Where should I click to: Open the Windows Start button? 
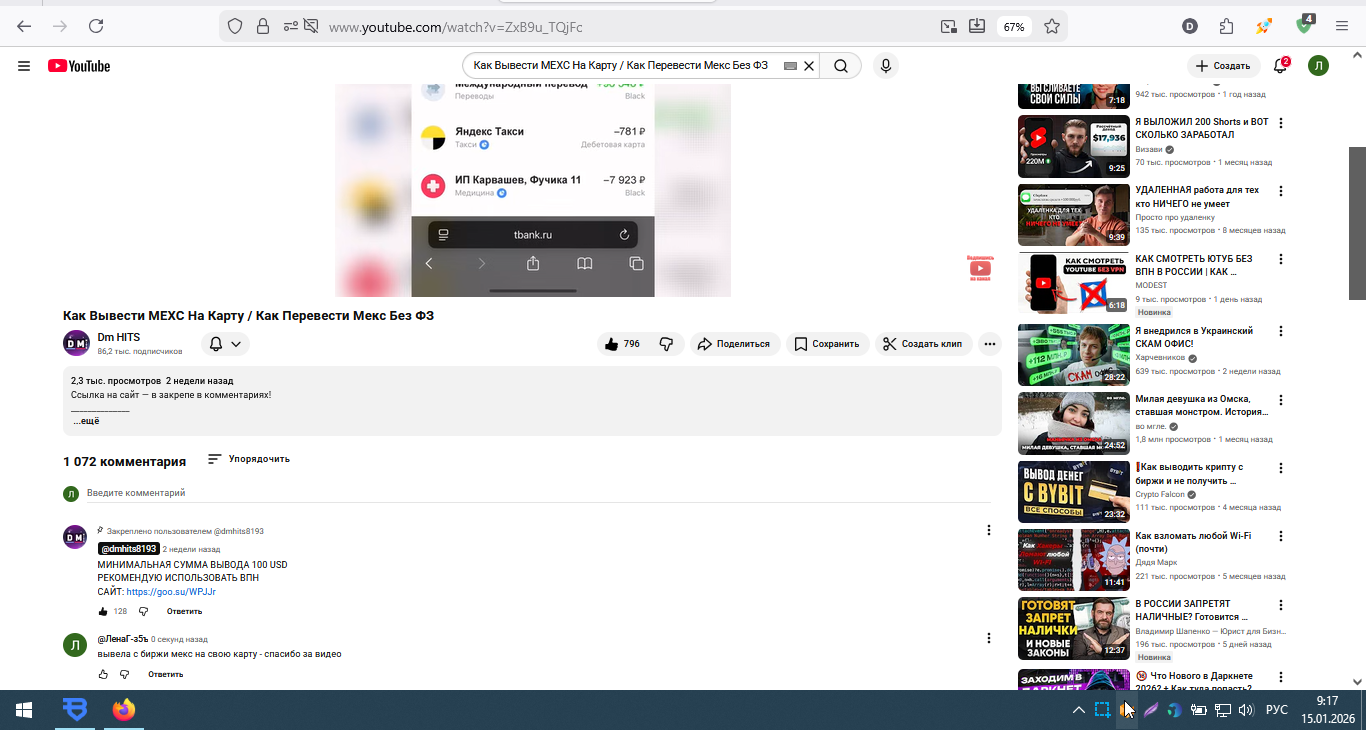[24, 710]
